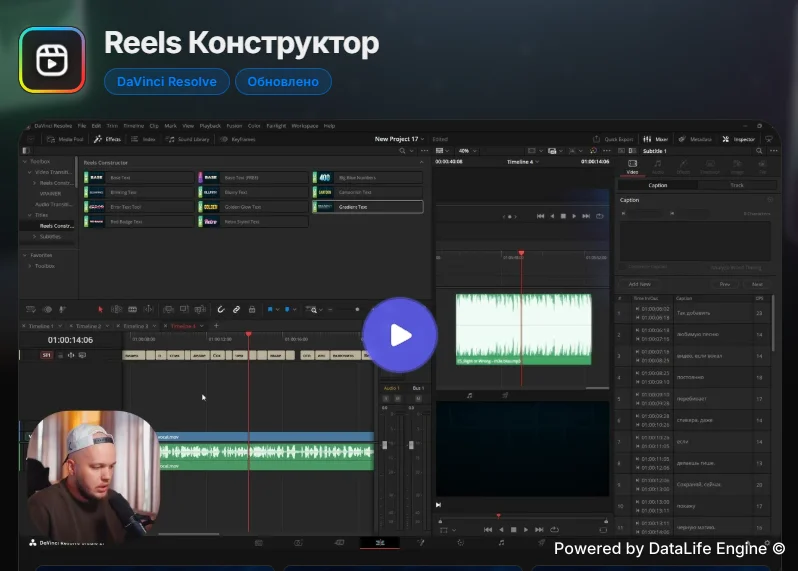Switch to the Timeline 1 tab
The height and width of the screenshot is (571, 798).
click(x=41, y=326)
